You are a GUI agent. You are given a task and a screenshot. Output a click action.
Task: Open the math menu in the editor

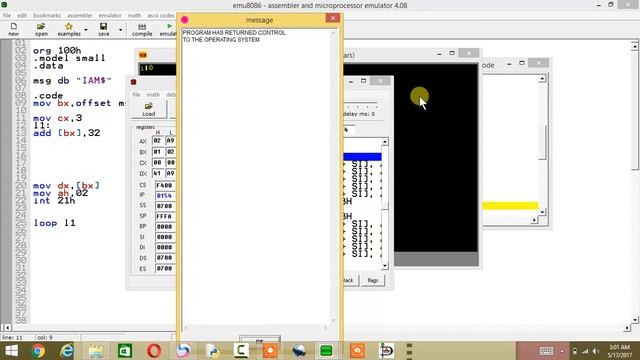coord(134,15)
